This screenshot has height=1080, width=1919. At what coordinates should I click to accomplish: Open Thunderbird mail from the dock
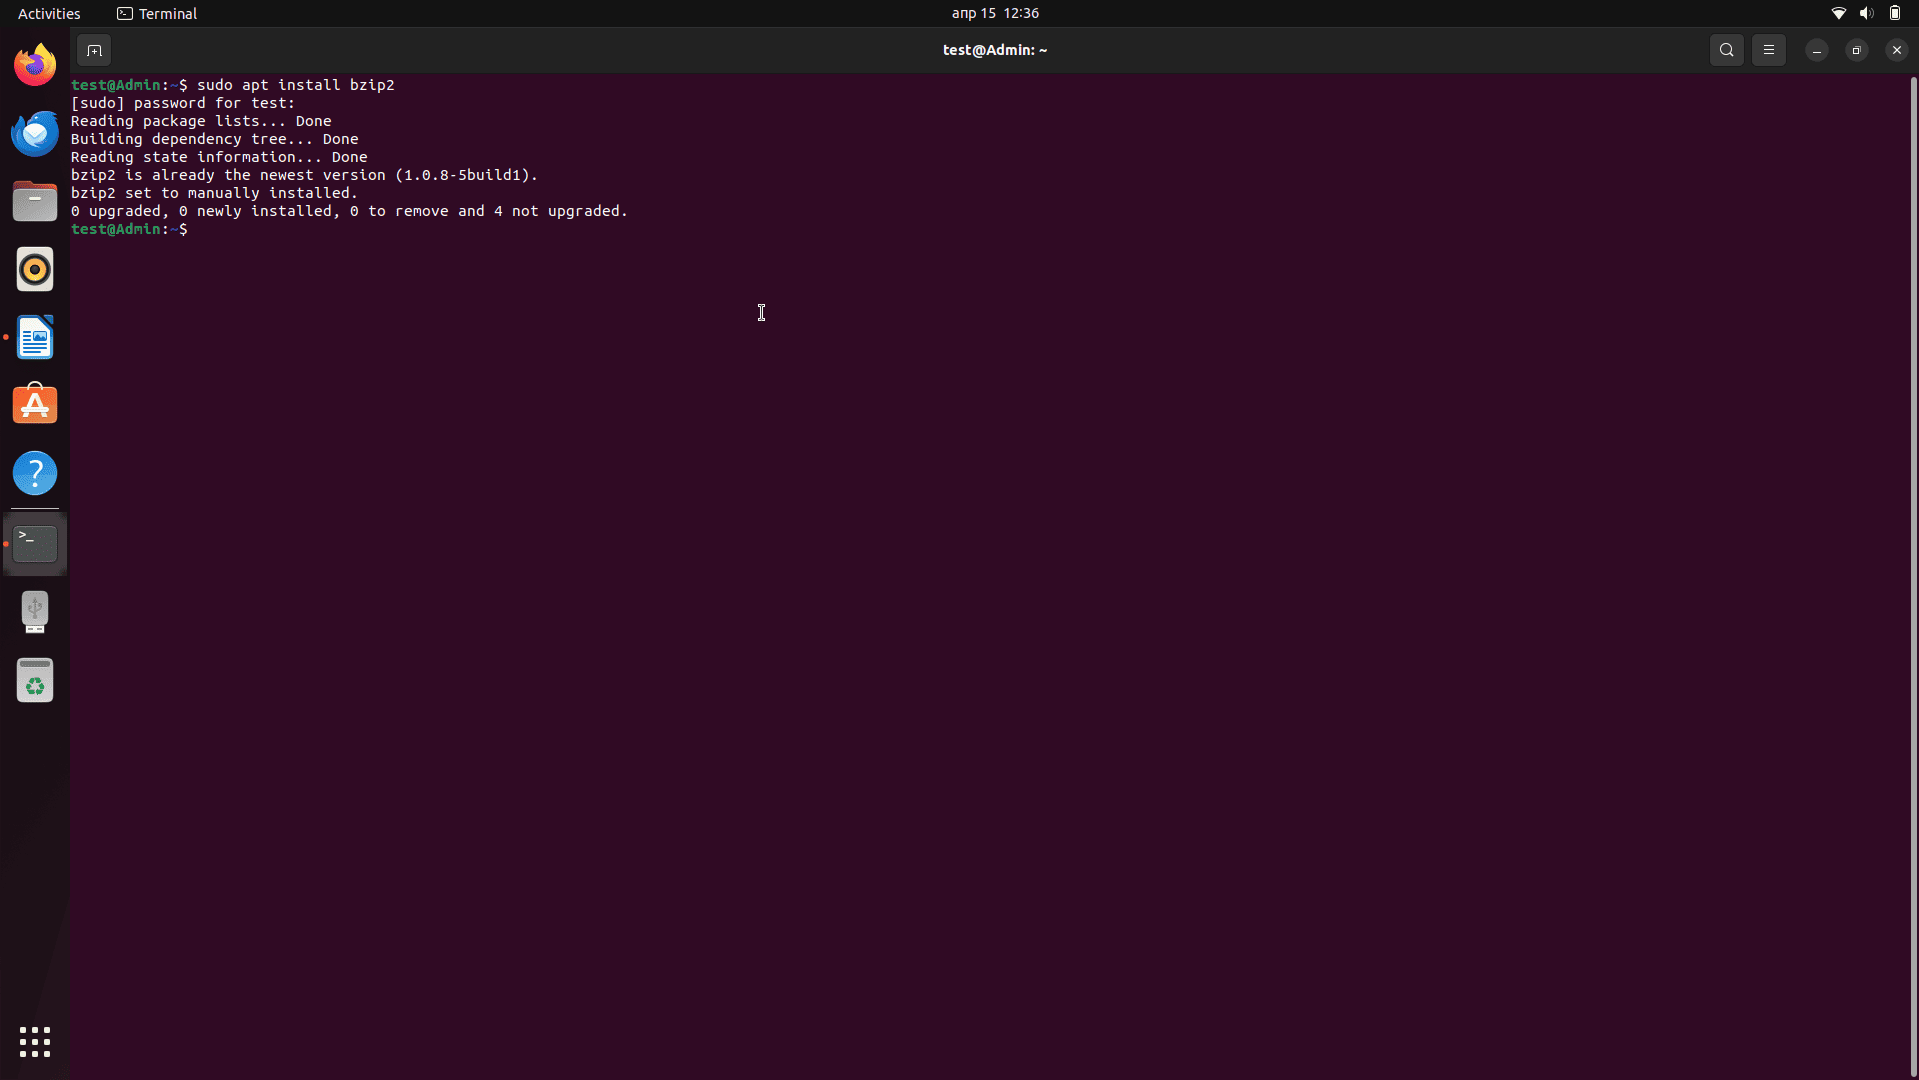click(35, 134)
